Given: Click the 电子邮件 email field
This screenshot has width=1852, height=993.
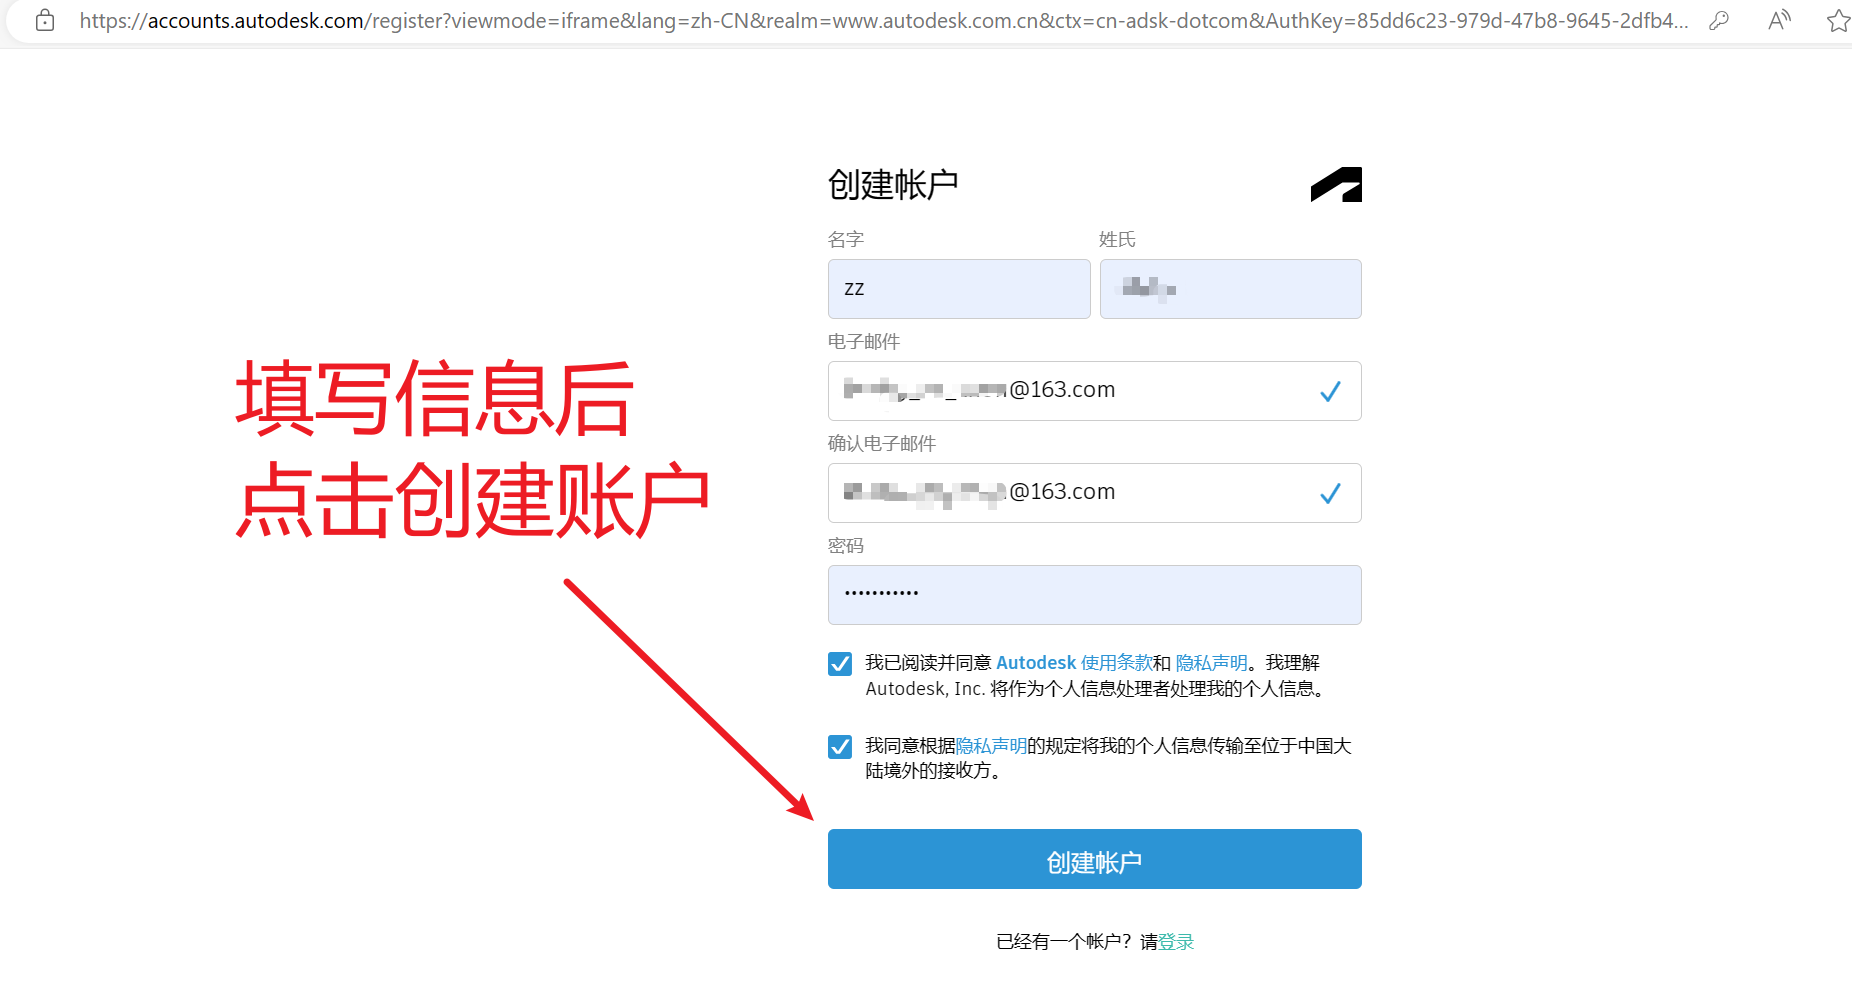Looking at the screenshot, I should coord(1094,391).
